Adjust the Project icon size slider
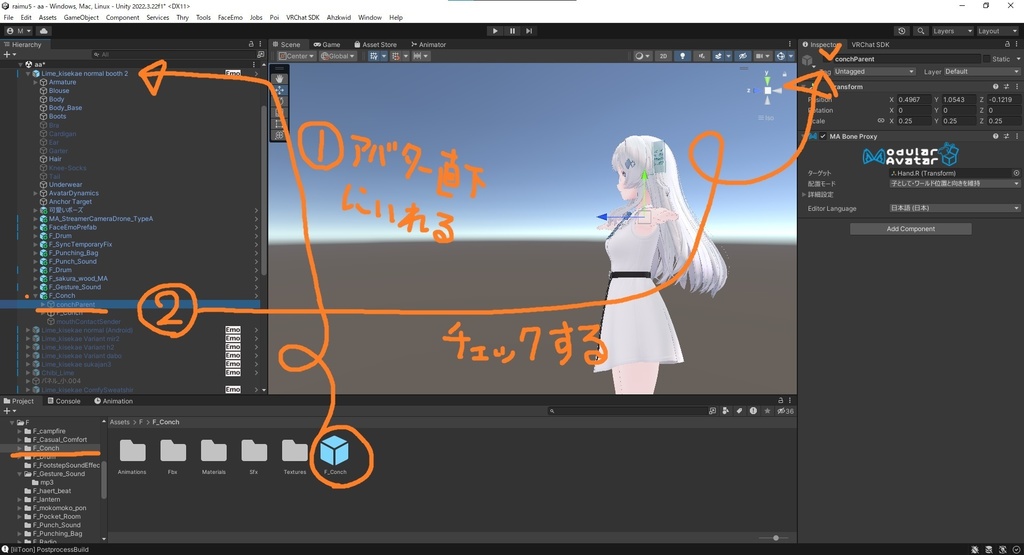The height and width of the screenshot is (555, 1024). [x=776, y=538]
